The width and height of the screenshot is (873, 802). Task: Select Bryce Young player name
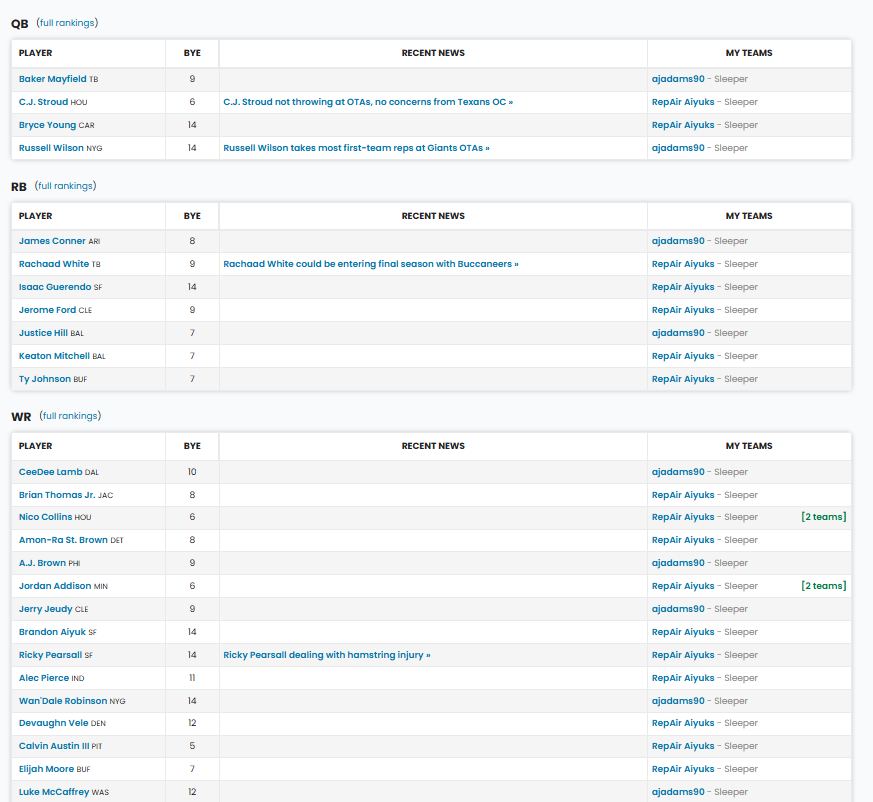click(47, 125)
